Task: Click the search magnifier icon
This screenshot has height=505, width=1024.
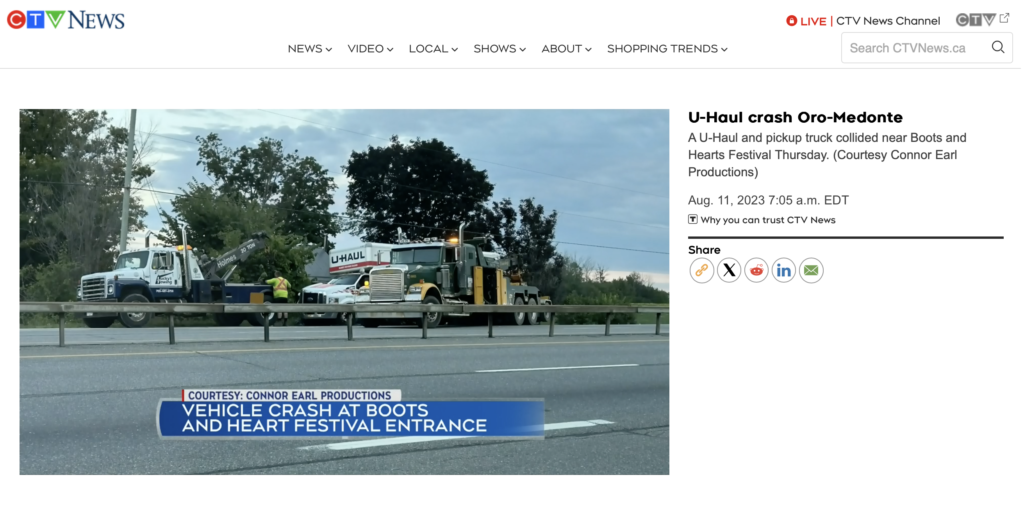Action: [998, 47]
